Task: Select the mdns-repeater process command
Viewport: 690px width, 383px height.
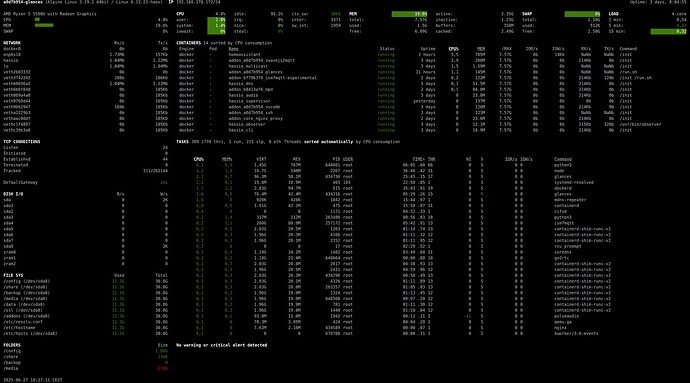Action: (x=570, y=200)
